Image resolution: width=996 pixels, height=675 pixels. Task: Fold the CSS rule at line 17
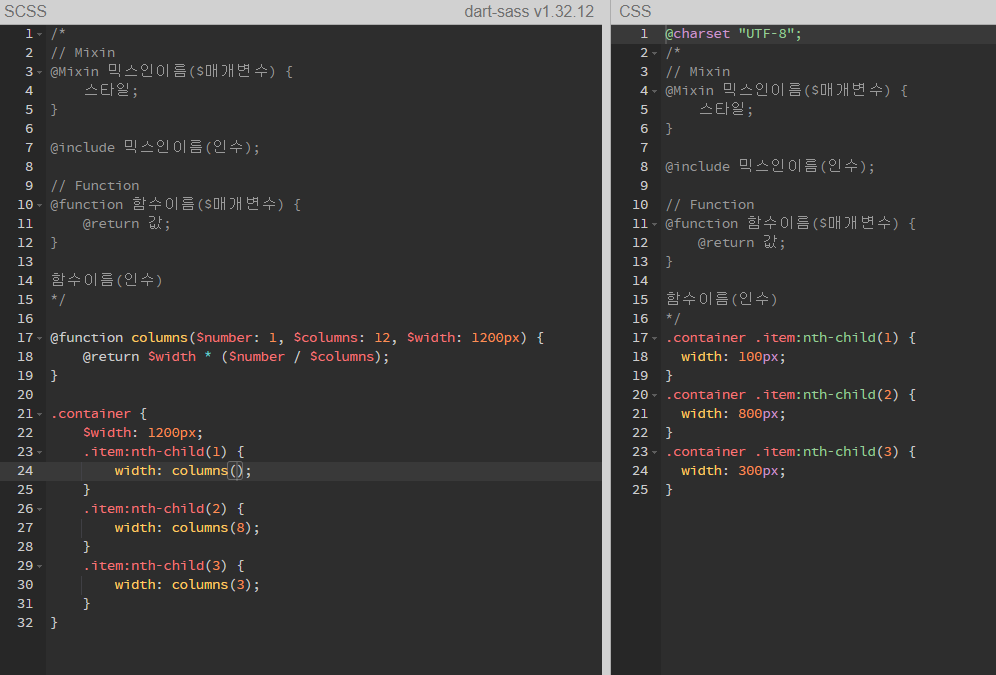[654, 338]
